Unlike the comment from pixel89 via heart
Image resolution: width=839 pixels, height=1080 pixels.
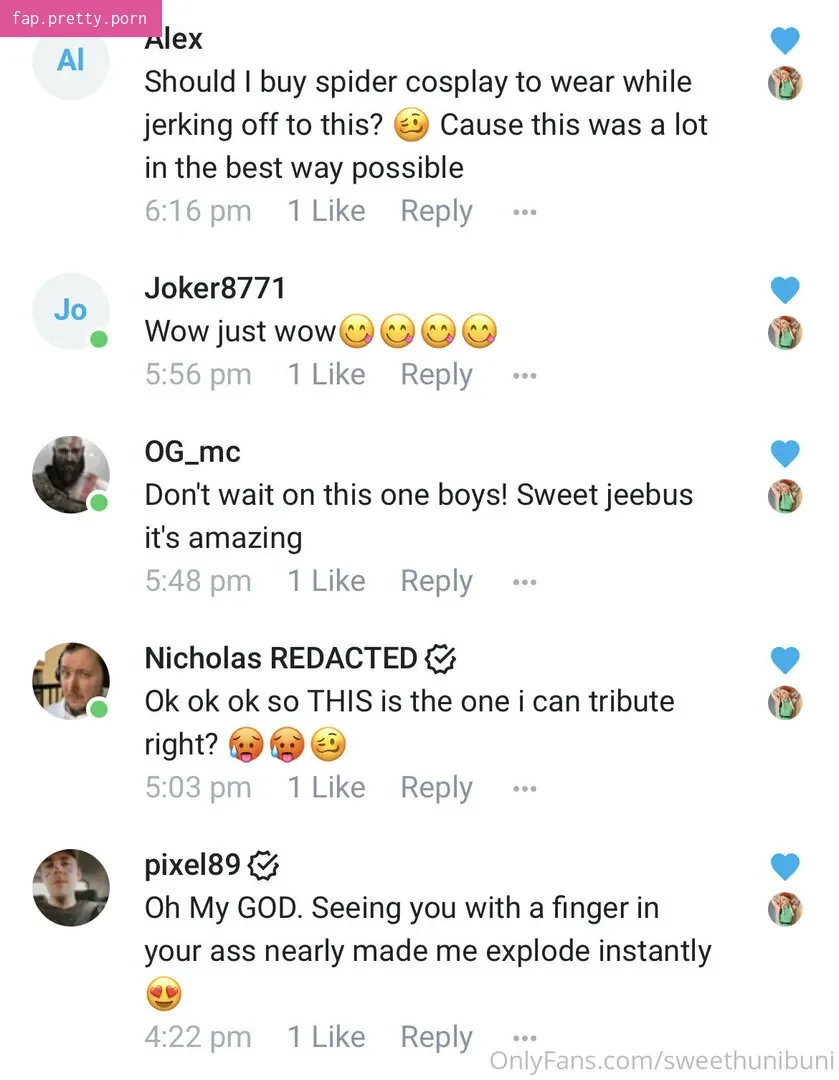click(x=785, y=867)
